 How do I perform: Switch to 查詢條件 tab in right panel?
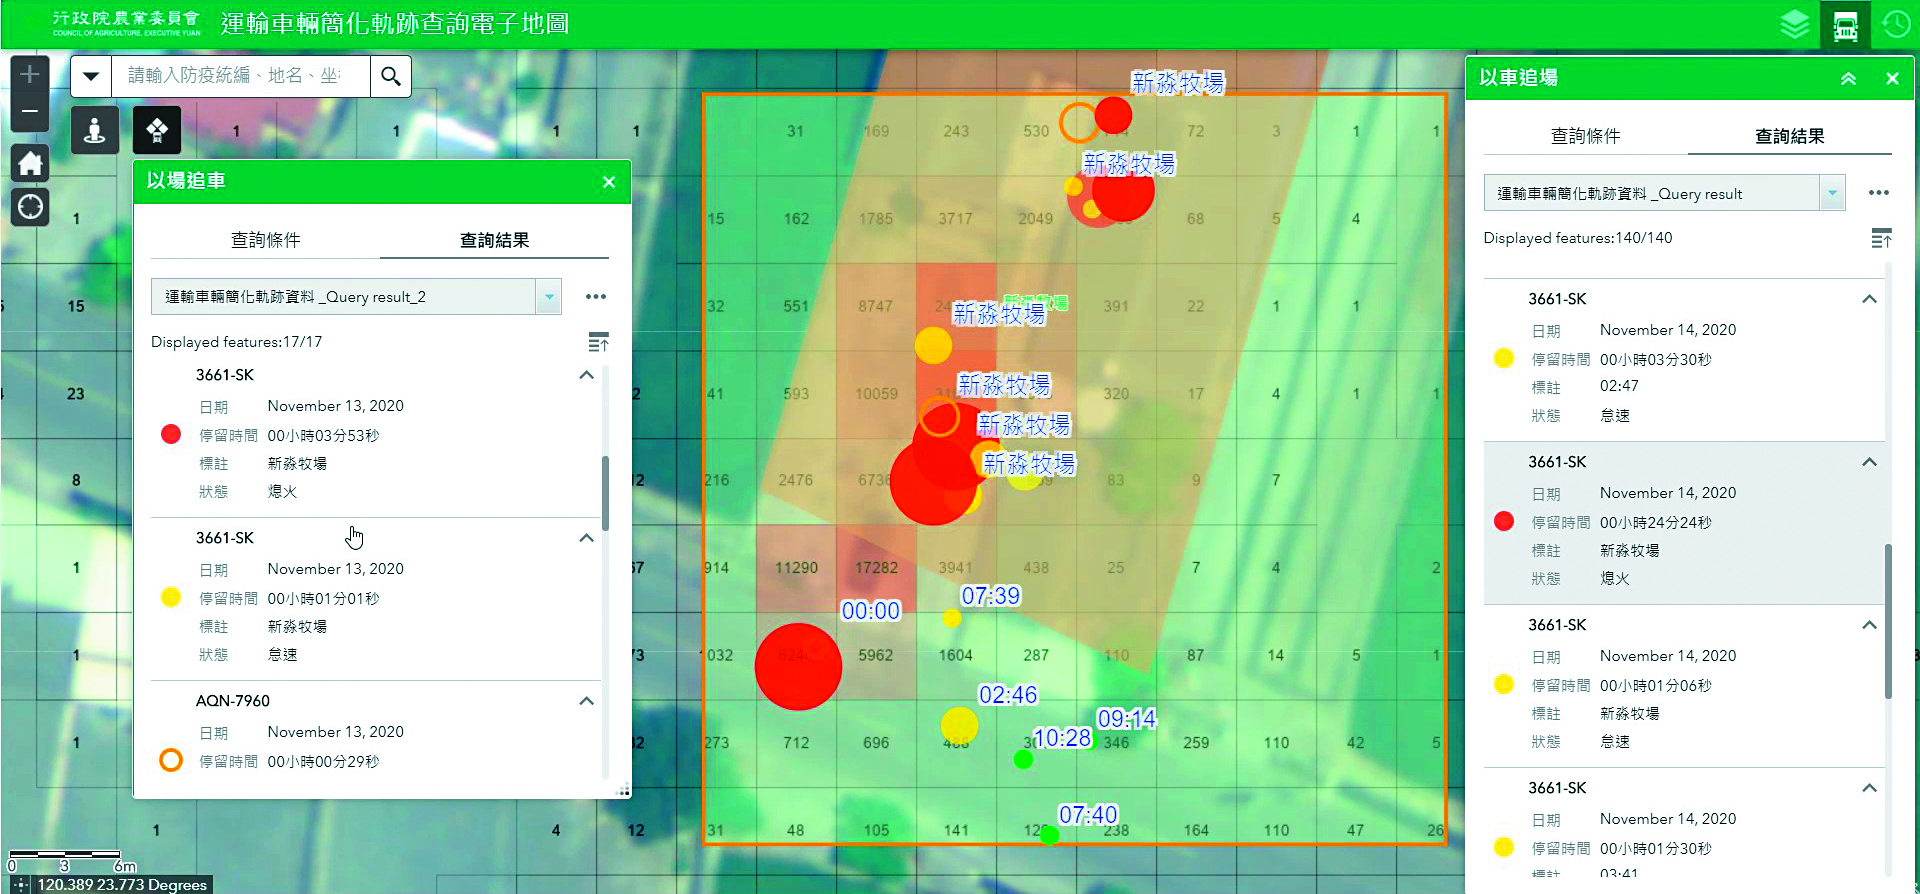[x=1585, y=136]
